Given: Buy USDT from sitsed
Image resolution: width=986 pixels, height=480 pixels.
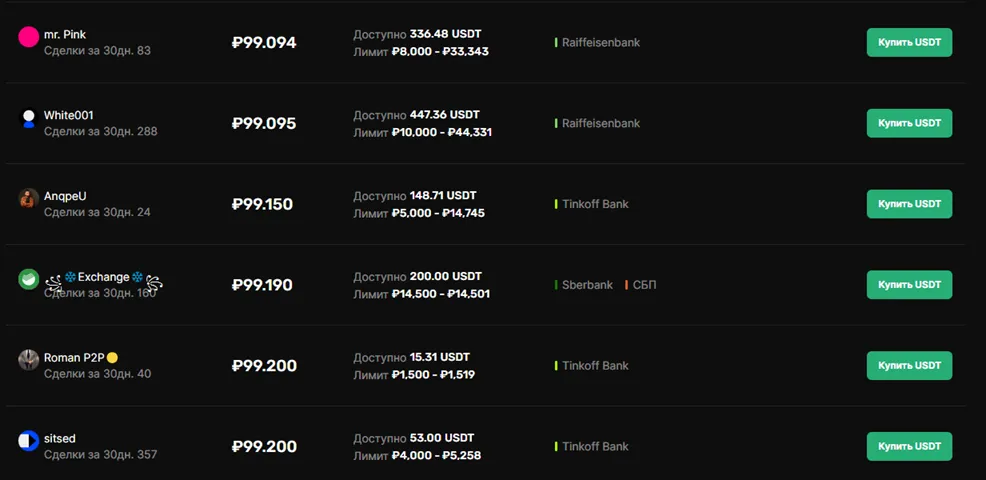Looking at the screenshot, I should coord(909,446).
